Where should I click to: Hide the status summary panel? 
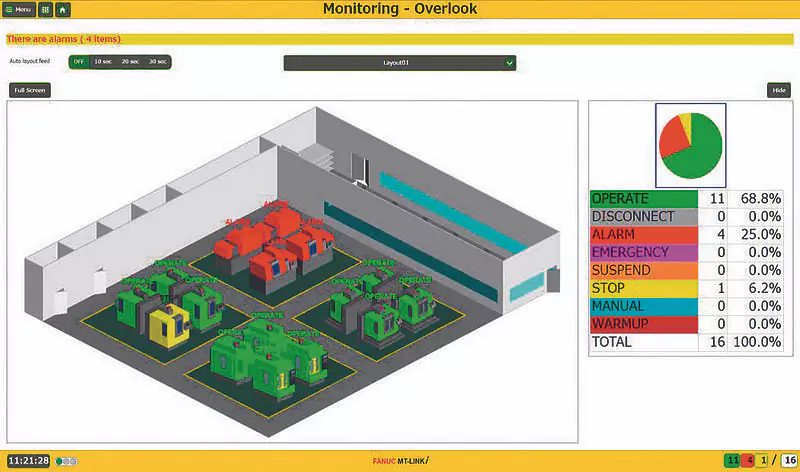point(778,90)
